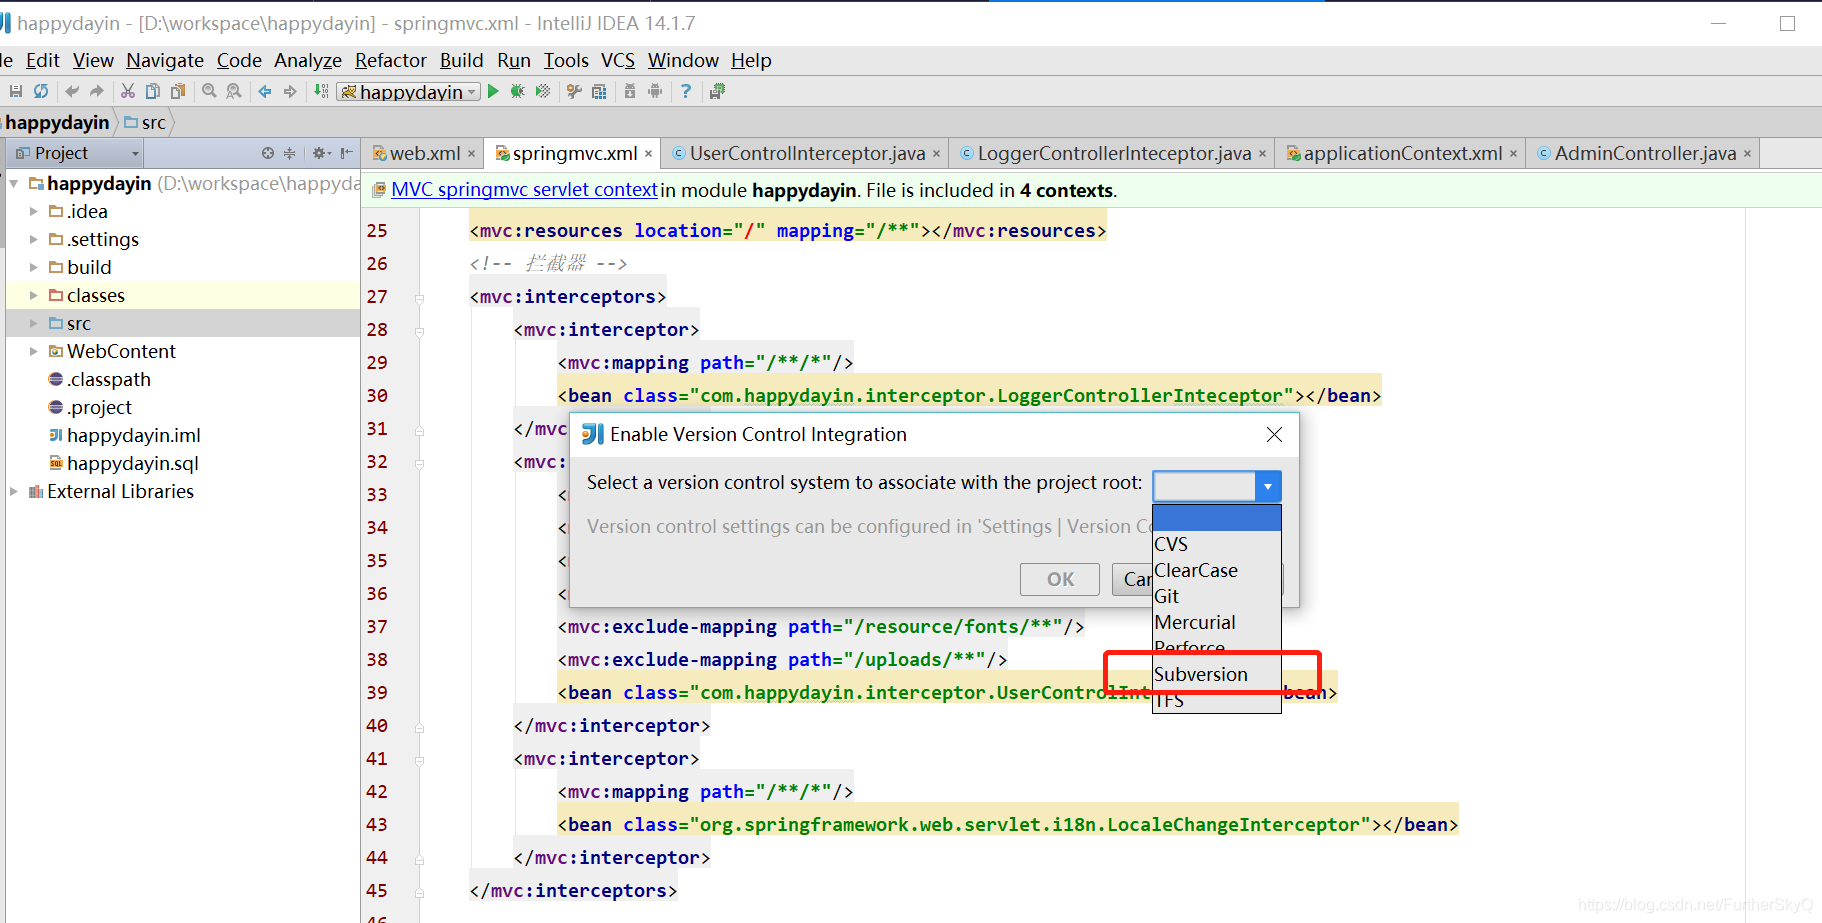The width and height of the screenshot is (1822, 923).
Task: Open the VCS menu
Action: pos(618,60)
